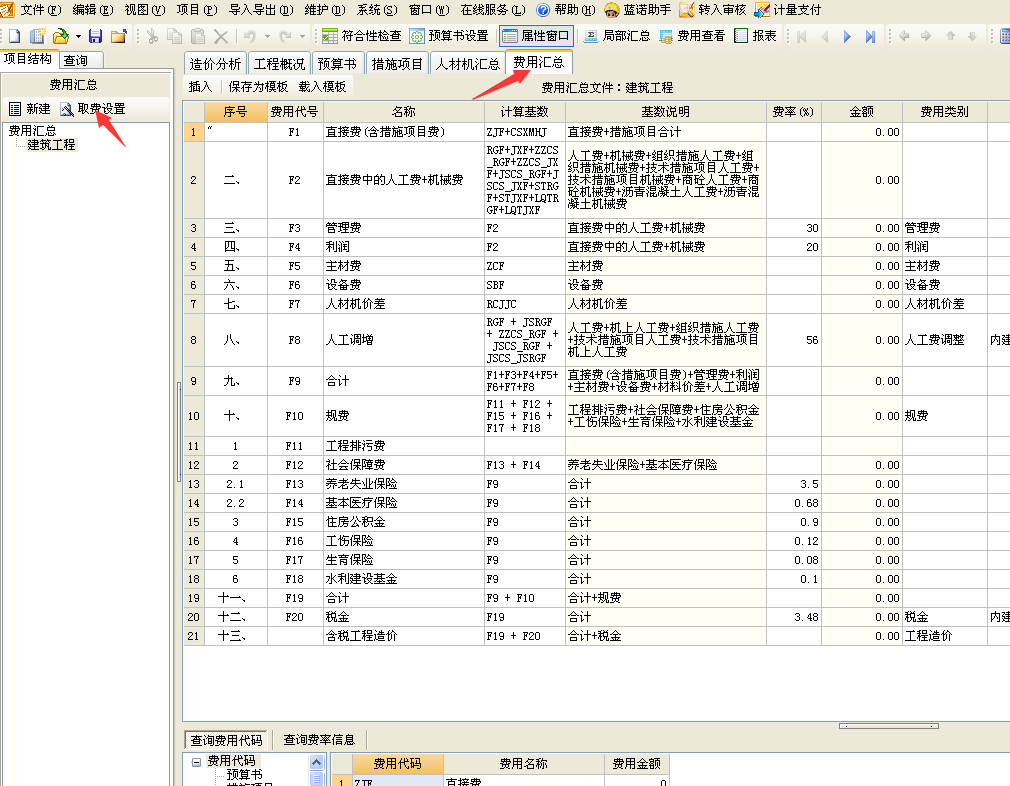Toggle the 属性窗口 properties window
Image resolution: width=1010 pixels, height=786 pixels.
[x=536, y=36]
